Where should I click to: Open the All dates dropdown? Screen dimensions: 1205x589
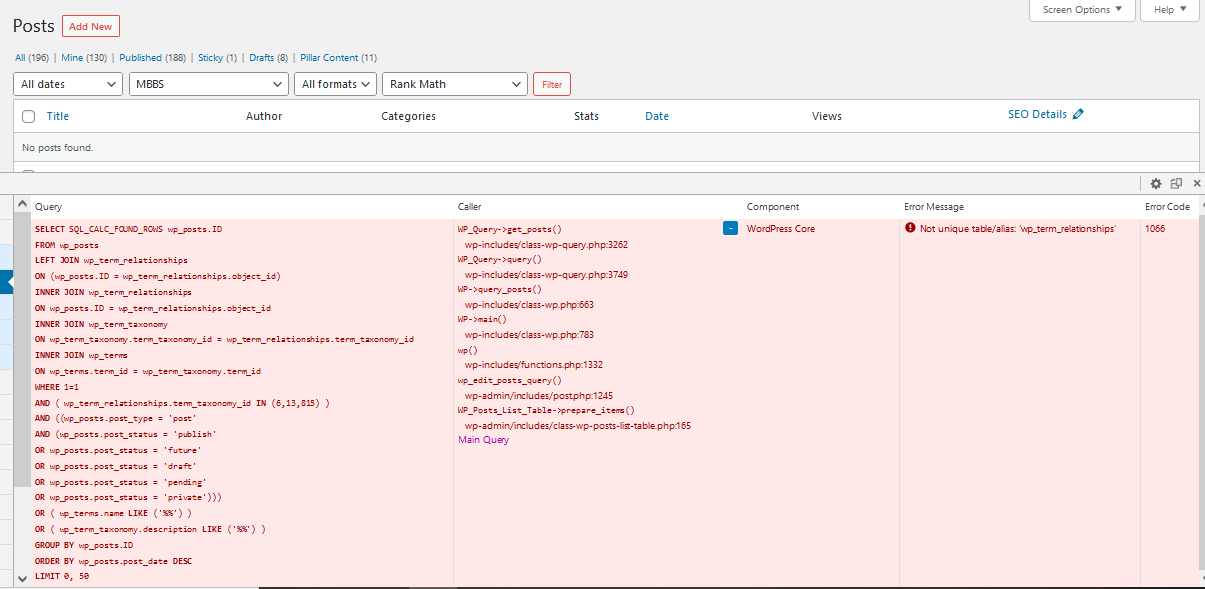[x=68, y=84]
